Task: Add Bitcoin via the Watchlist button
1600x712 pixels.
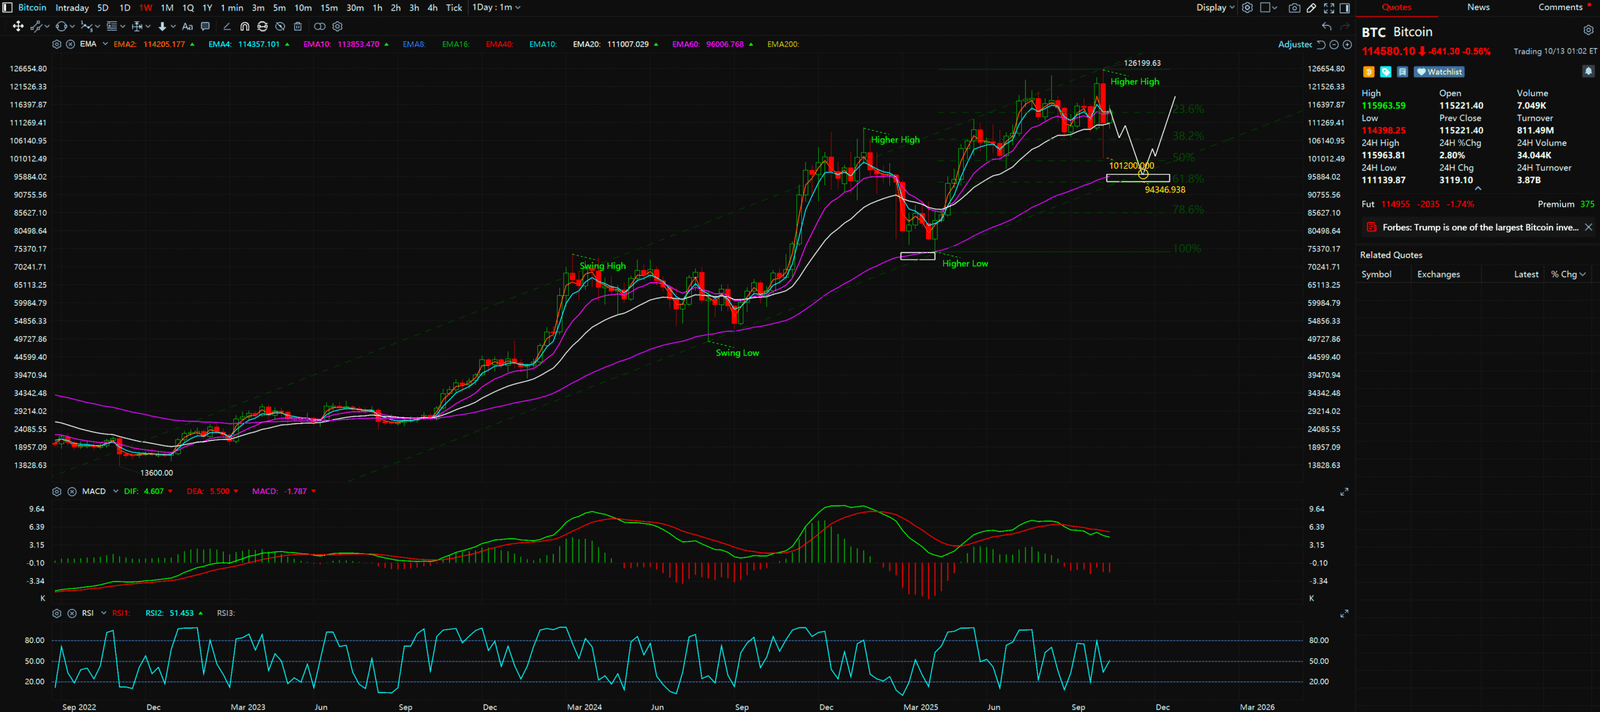Action: pos(1440,72)
